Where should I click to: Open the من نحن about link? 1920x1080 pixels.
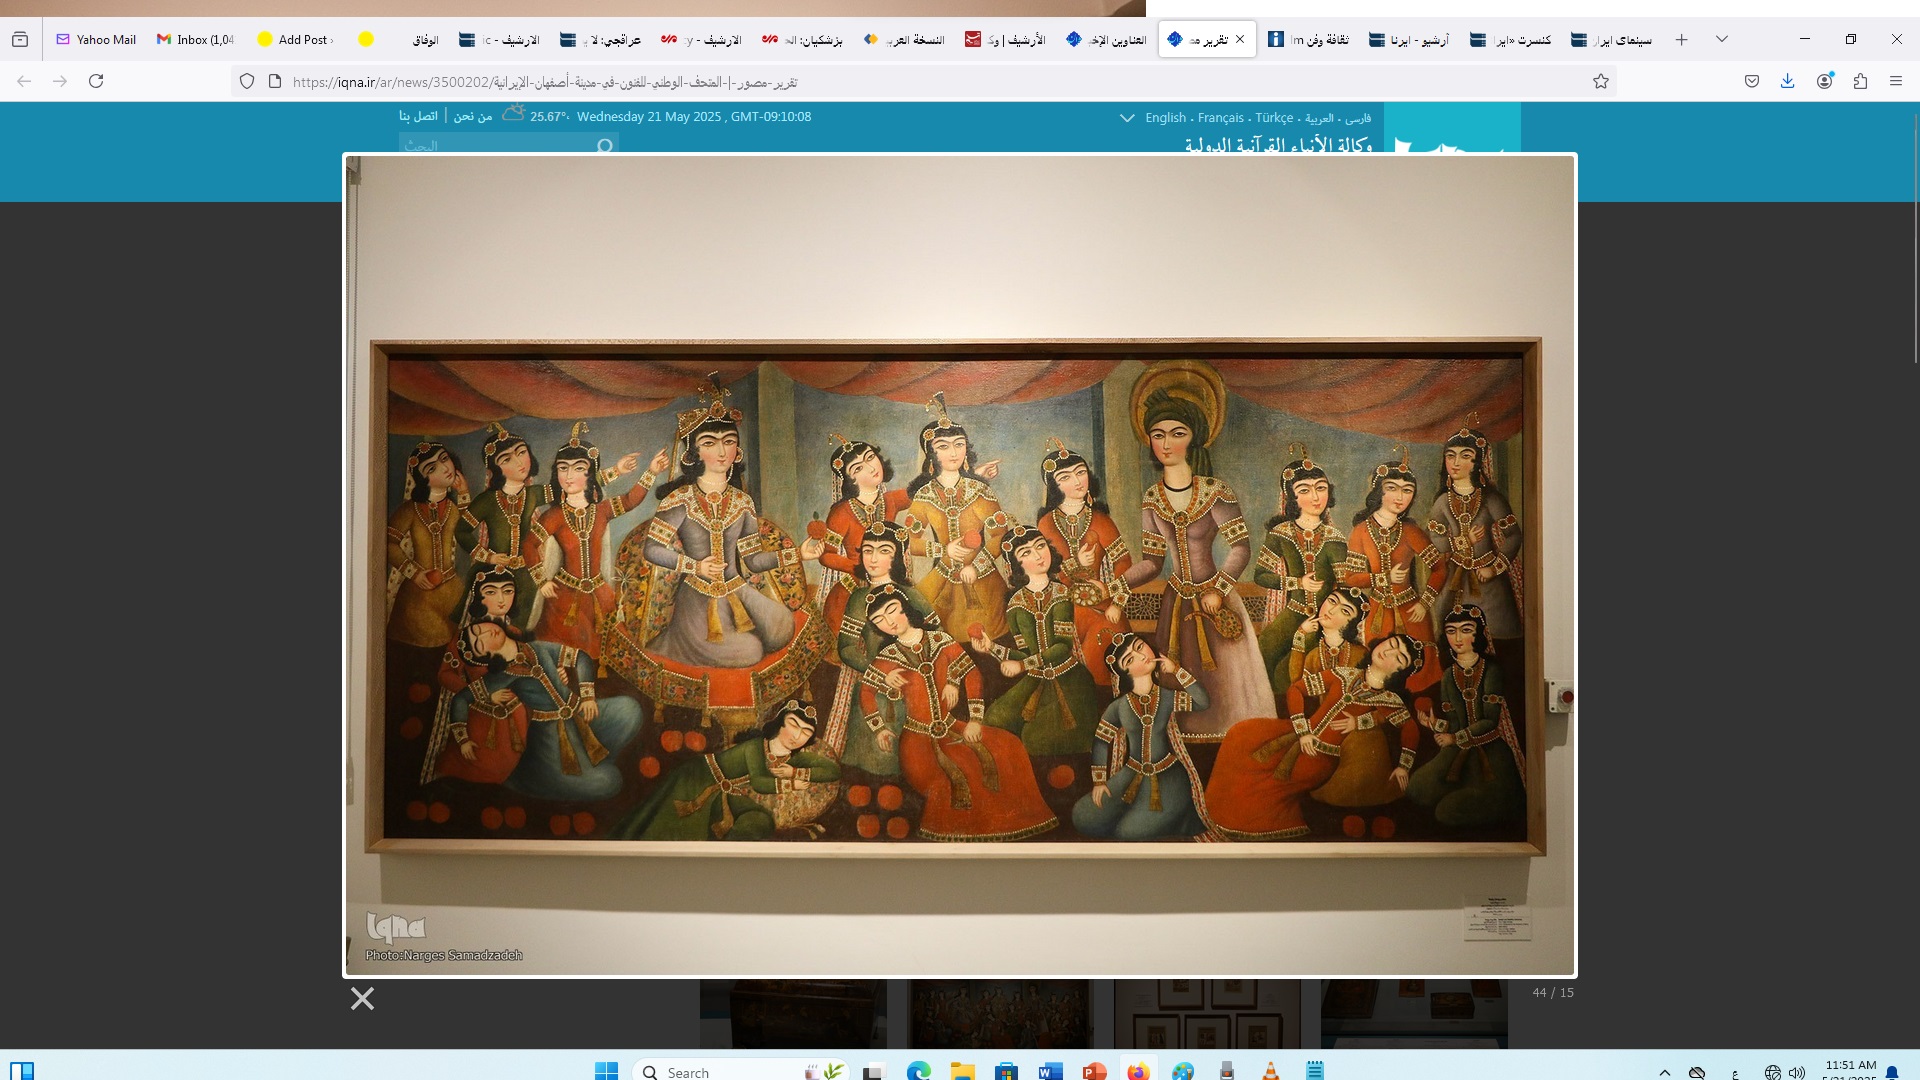(x=472, y=116)
